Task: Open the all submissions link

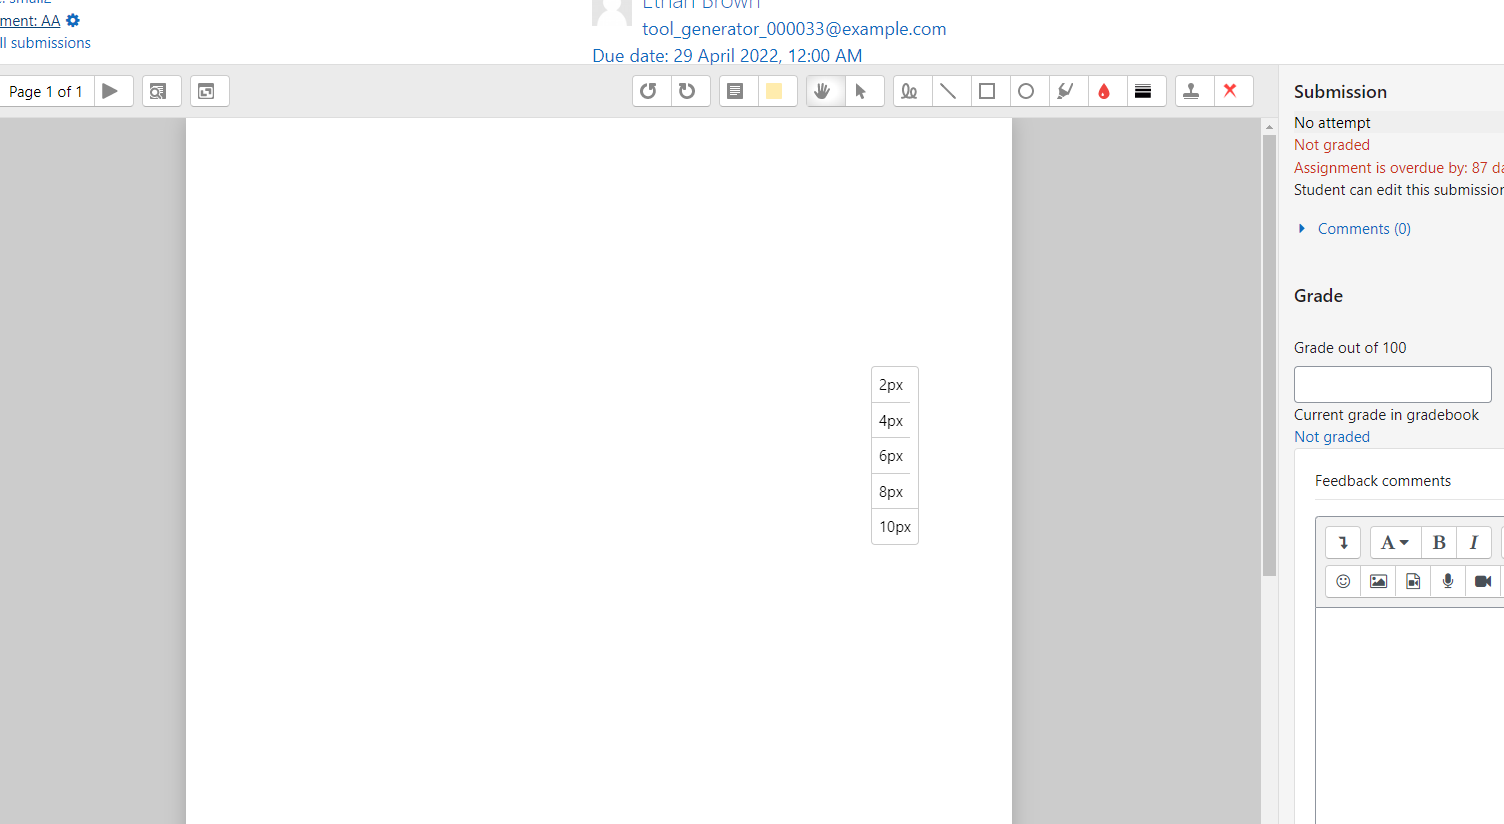Action: (45, 43)
